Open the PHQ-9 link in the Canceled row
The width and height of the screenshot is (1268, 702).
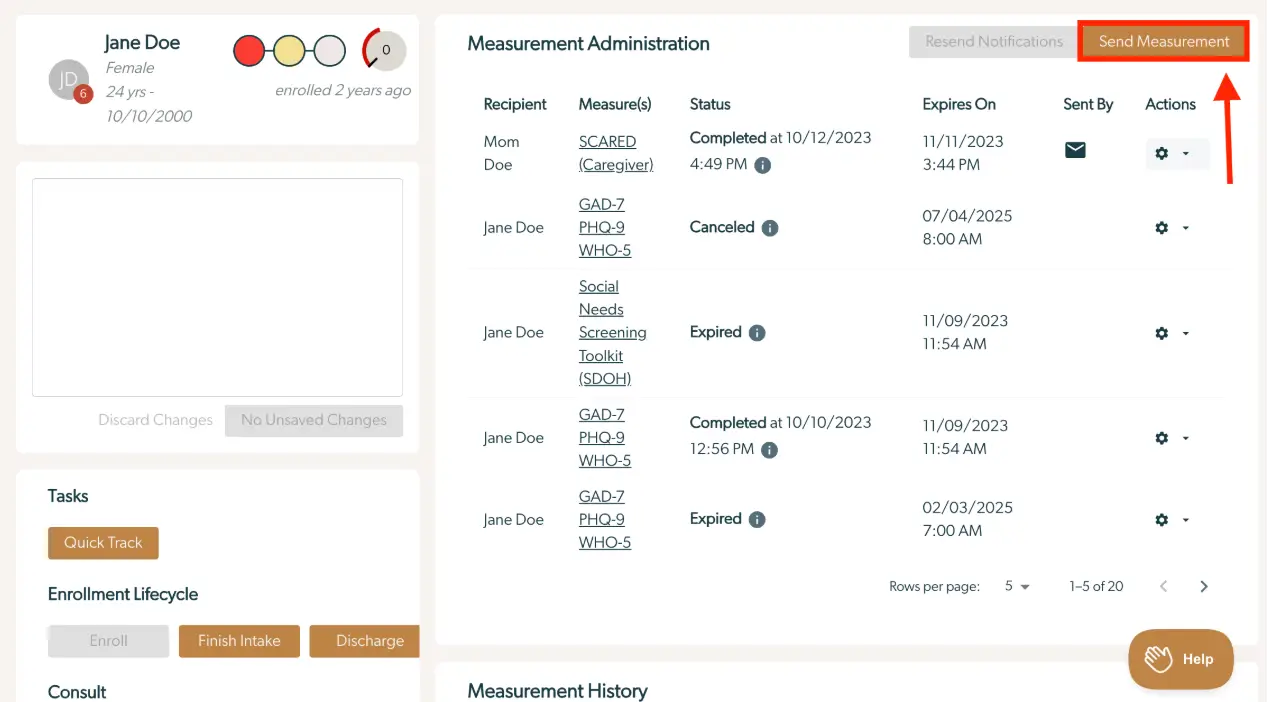coord(601,227)
